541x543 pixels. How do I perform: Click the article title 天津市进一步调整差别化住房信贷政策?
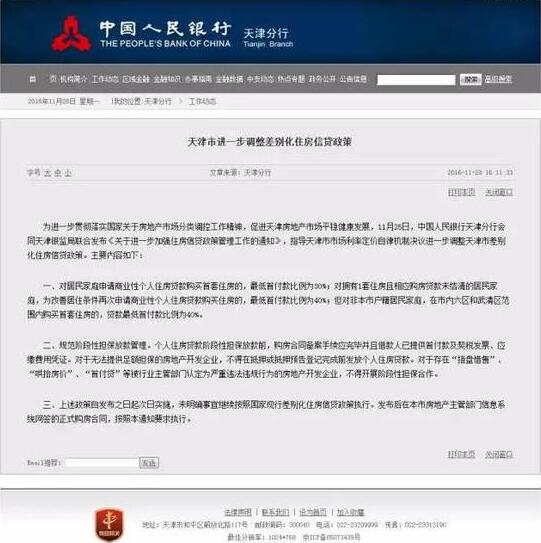(x=270, y=142)
